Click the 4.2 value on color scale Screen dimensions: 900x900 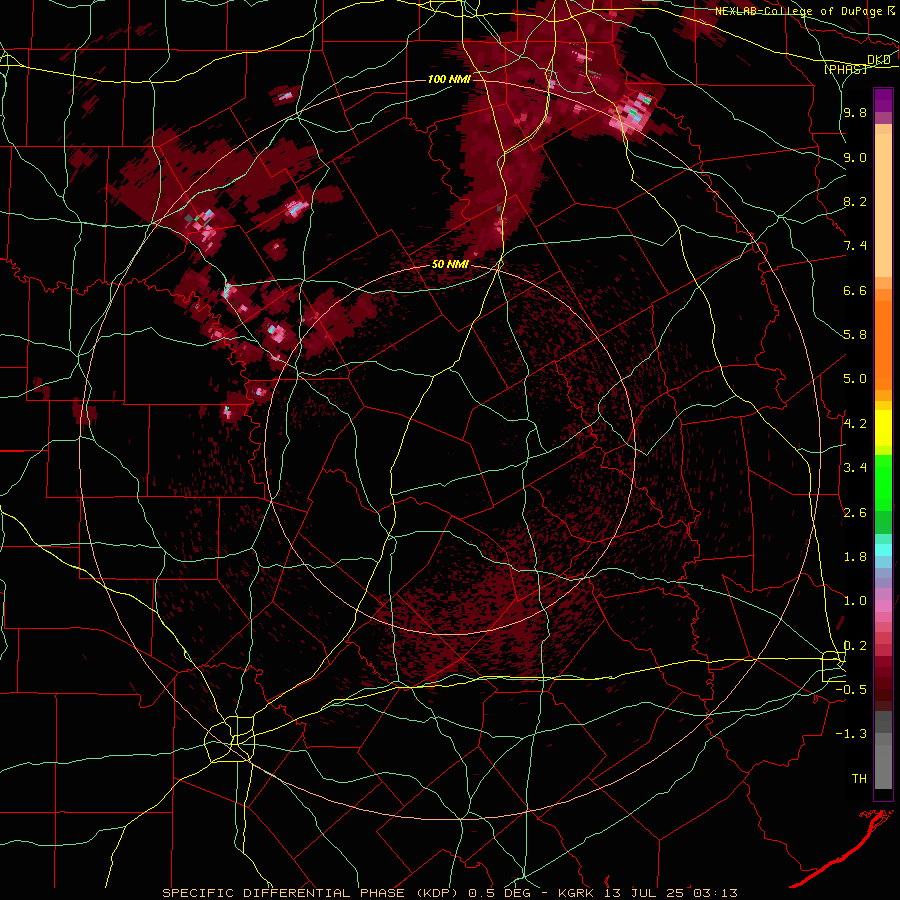[x=855, y=424]
